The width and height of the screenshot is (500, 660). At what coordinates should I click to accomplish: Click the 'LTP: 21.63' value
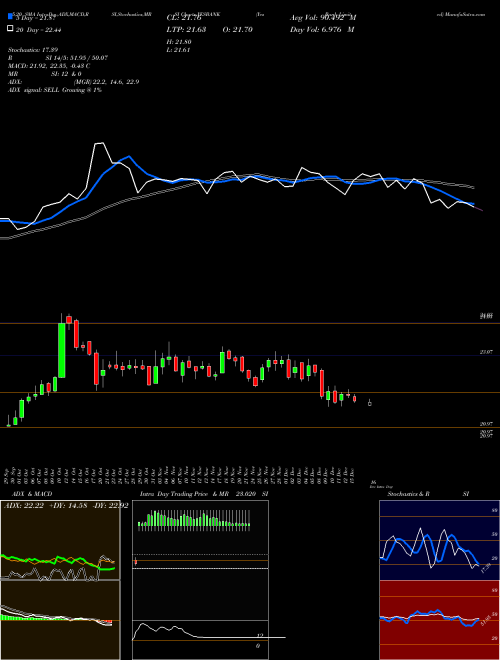[x=186, y=29]
